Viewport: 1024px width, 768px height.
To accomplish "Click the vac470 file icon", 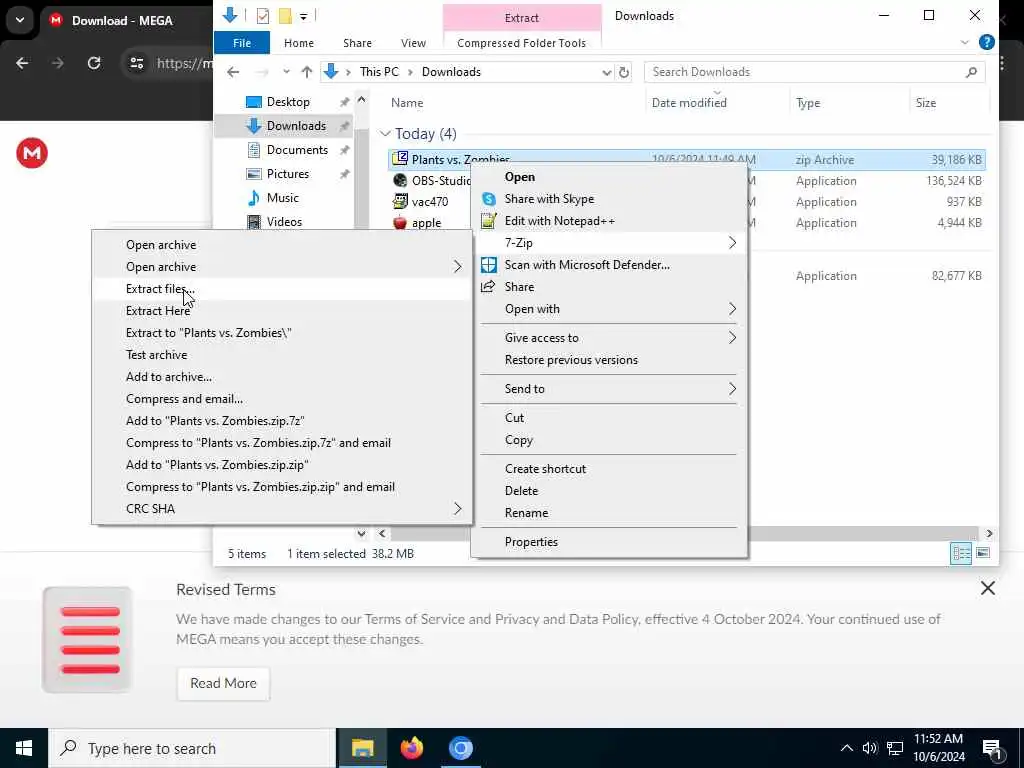I will click(x=400, y=202).
